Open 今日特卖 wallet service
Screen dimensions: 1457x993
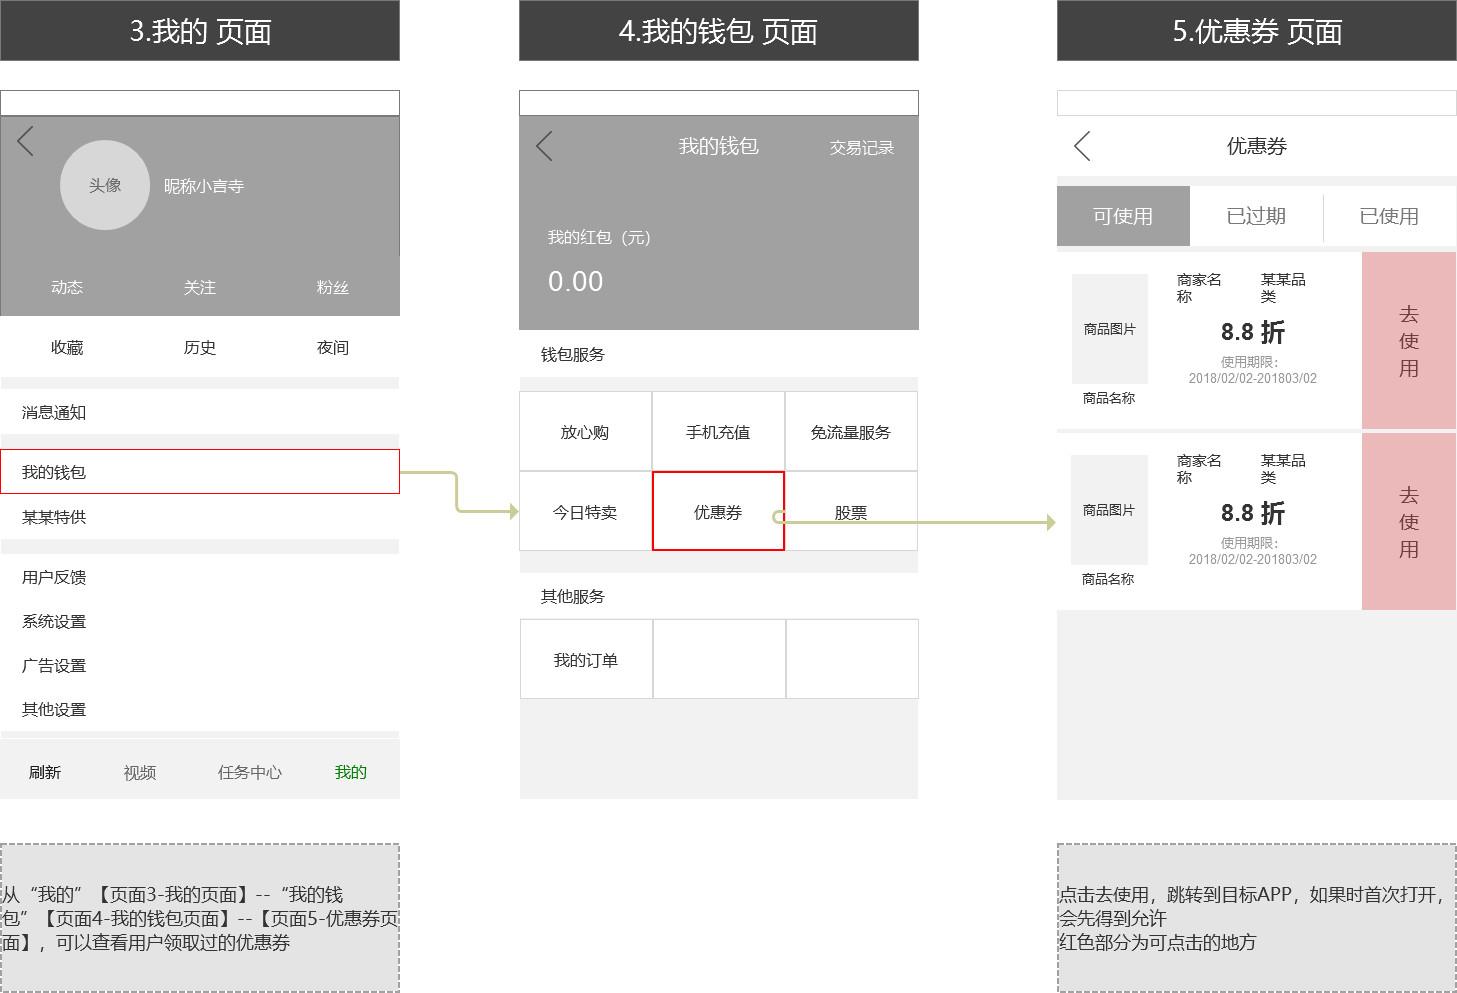tap(585, 511)
